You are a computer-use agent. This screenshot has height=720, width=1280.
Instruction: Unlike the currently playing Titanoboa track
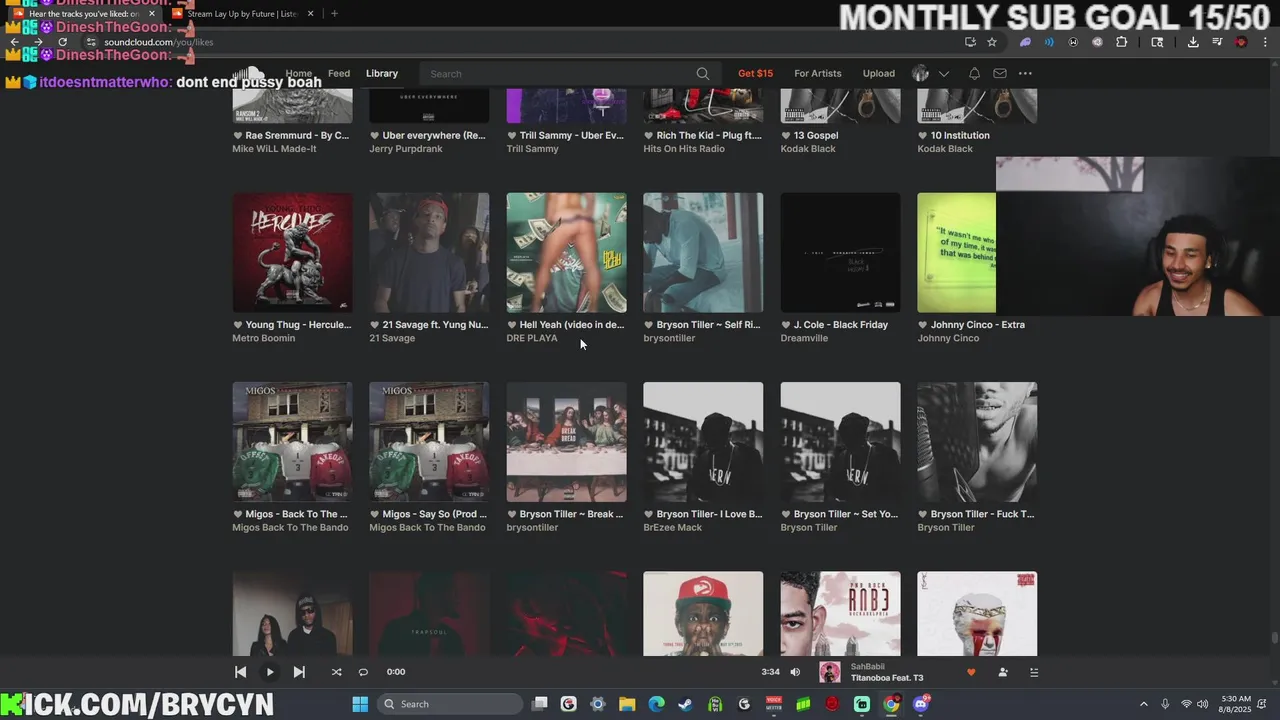[970, 672]
